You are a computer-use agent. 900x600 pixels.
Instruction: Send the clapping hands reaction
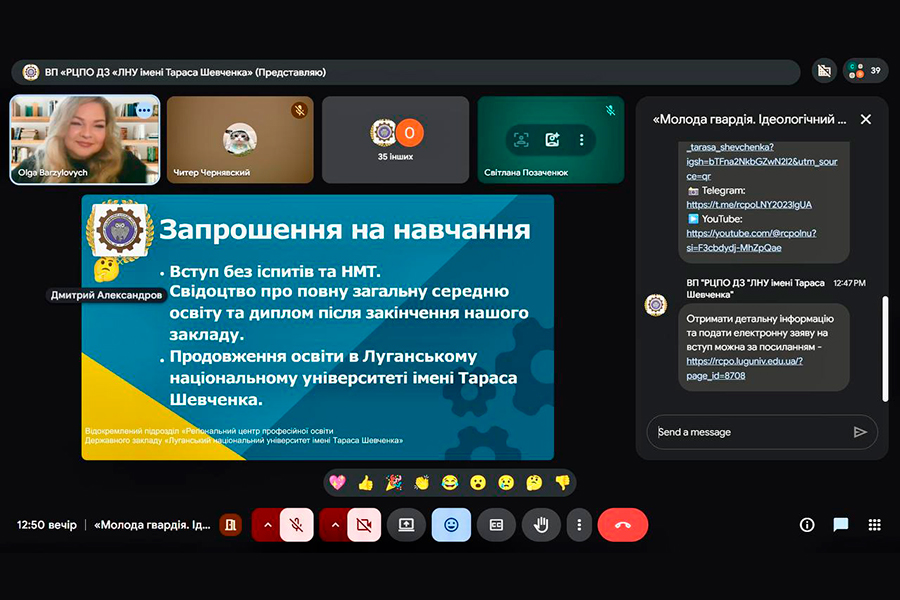pyautogui.click(x=422, y=483)
